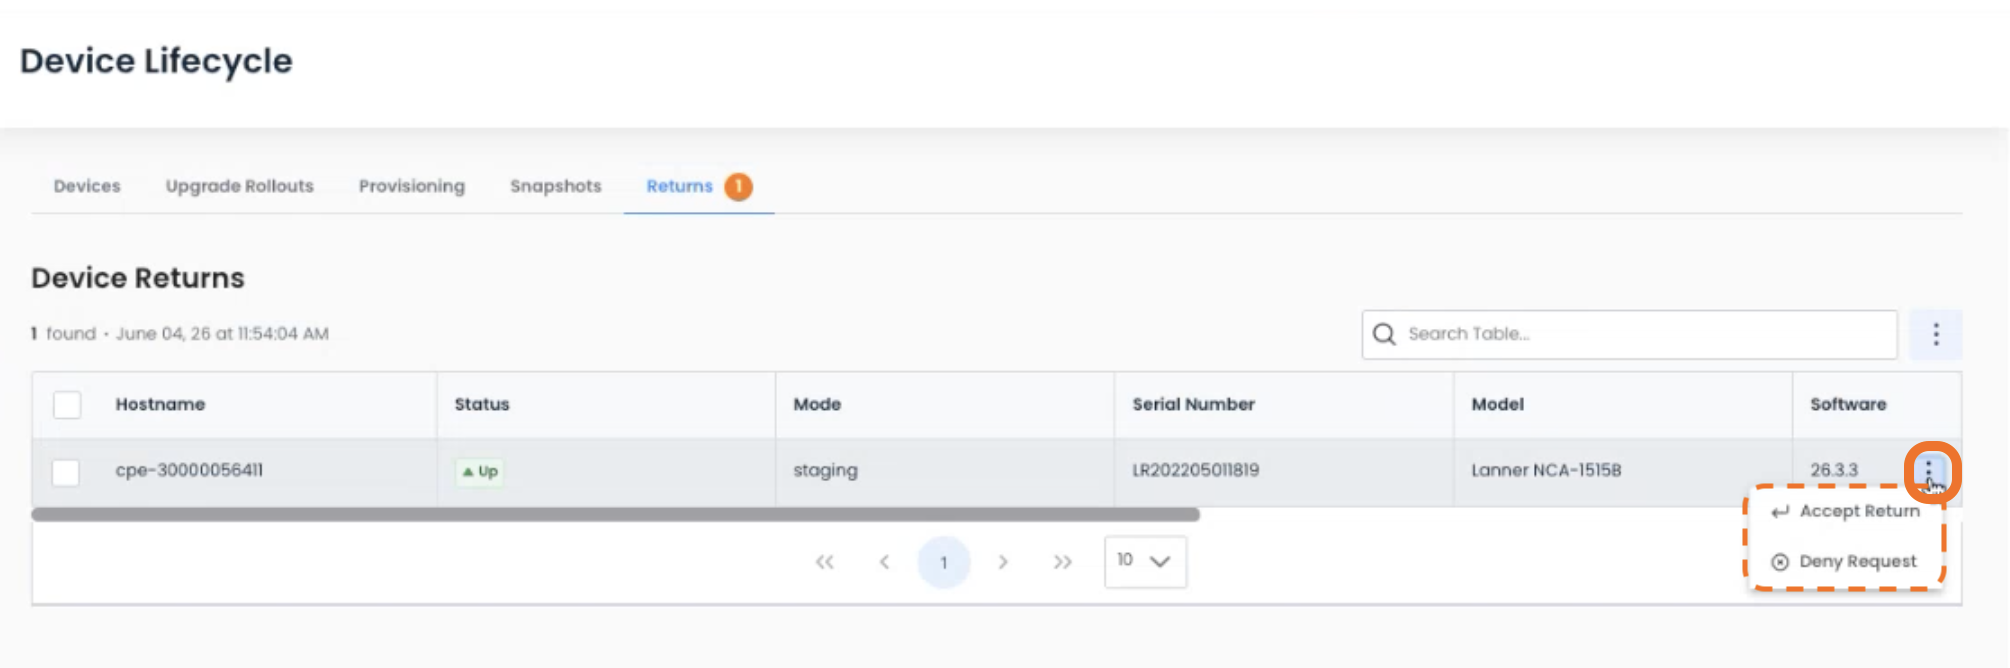The width and height of the screenshot is (2010, 668).
Task: Go to last page double-arrow
Action: (x=1062, y=562)
